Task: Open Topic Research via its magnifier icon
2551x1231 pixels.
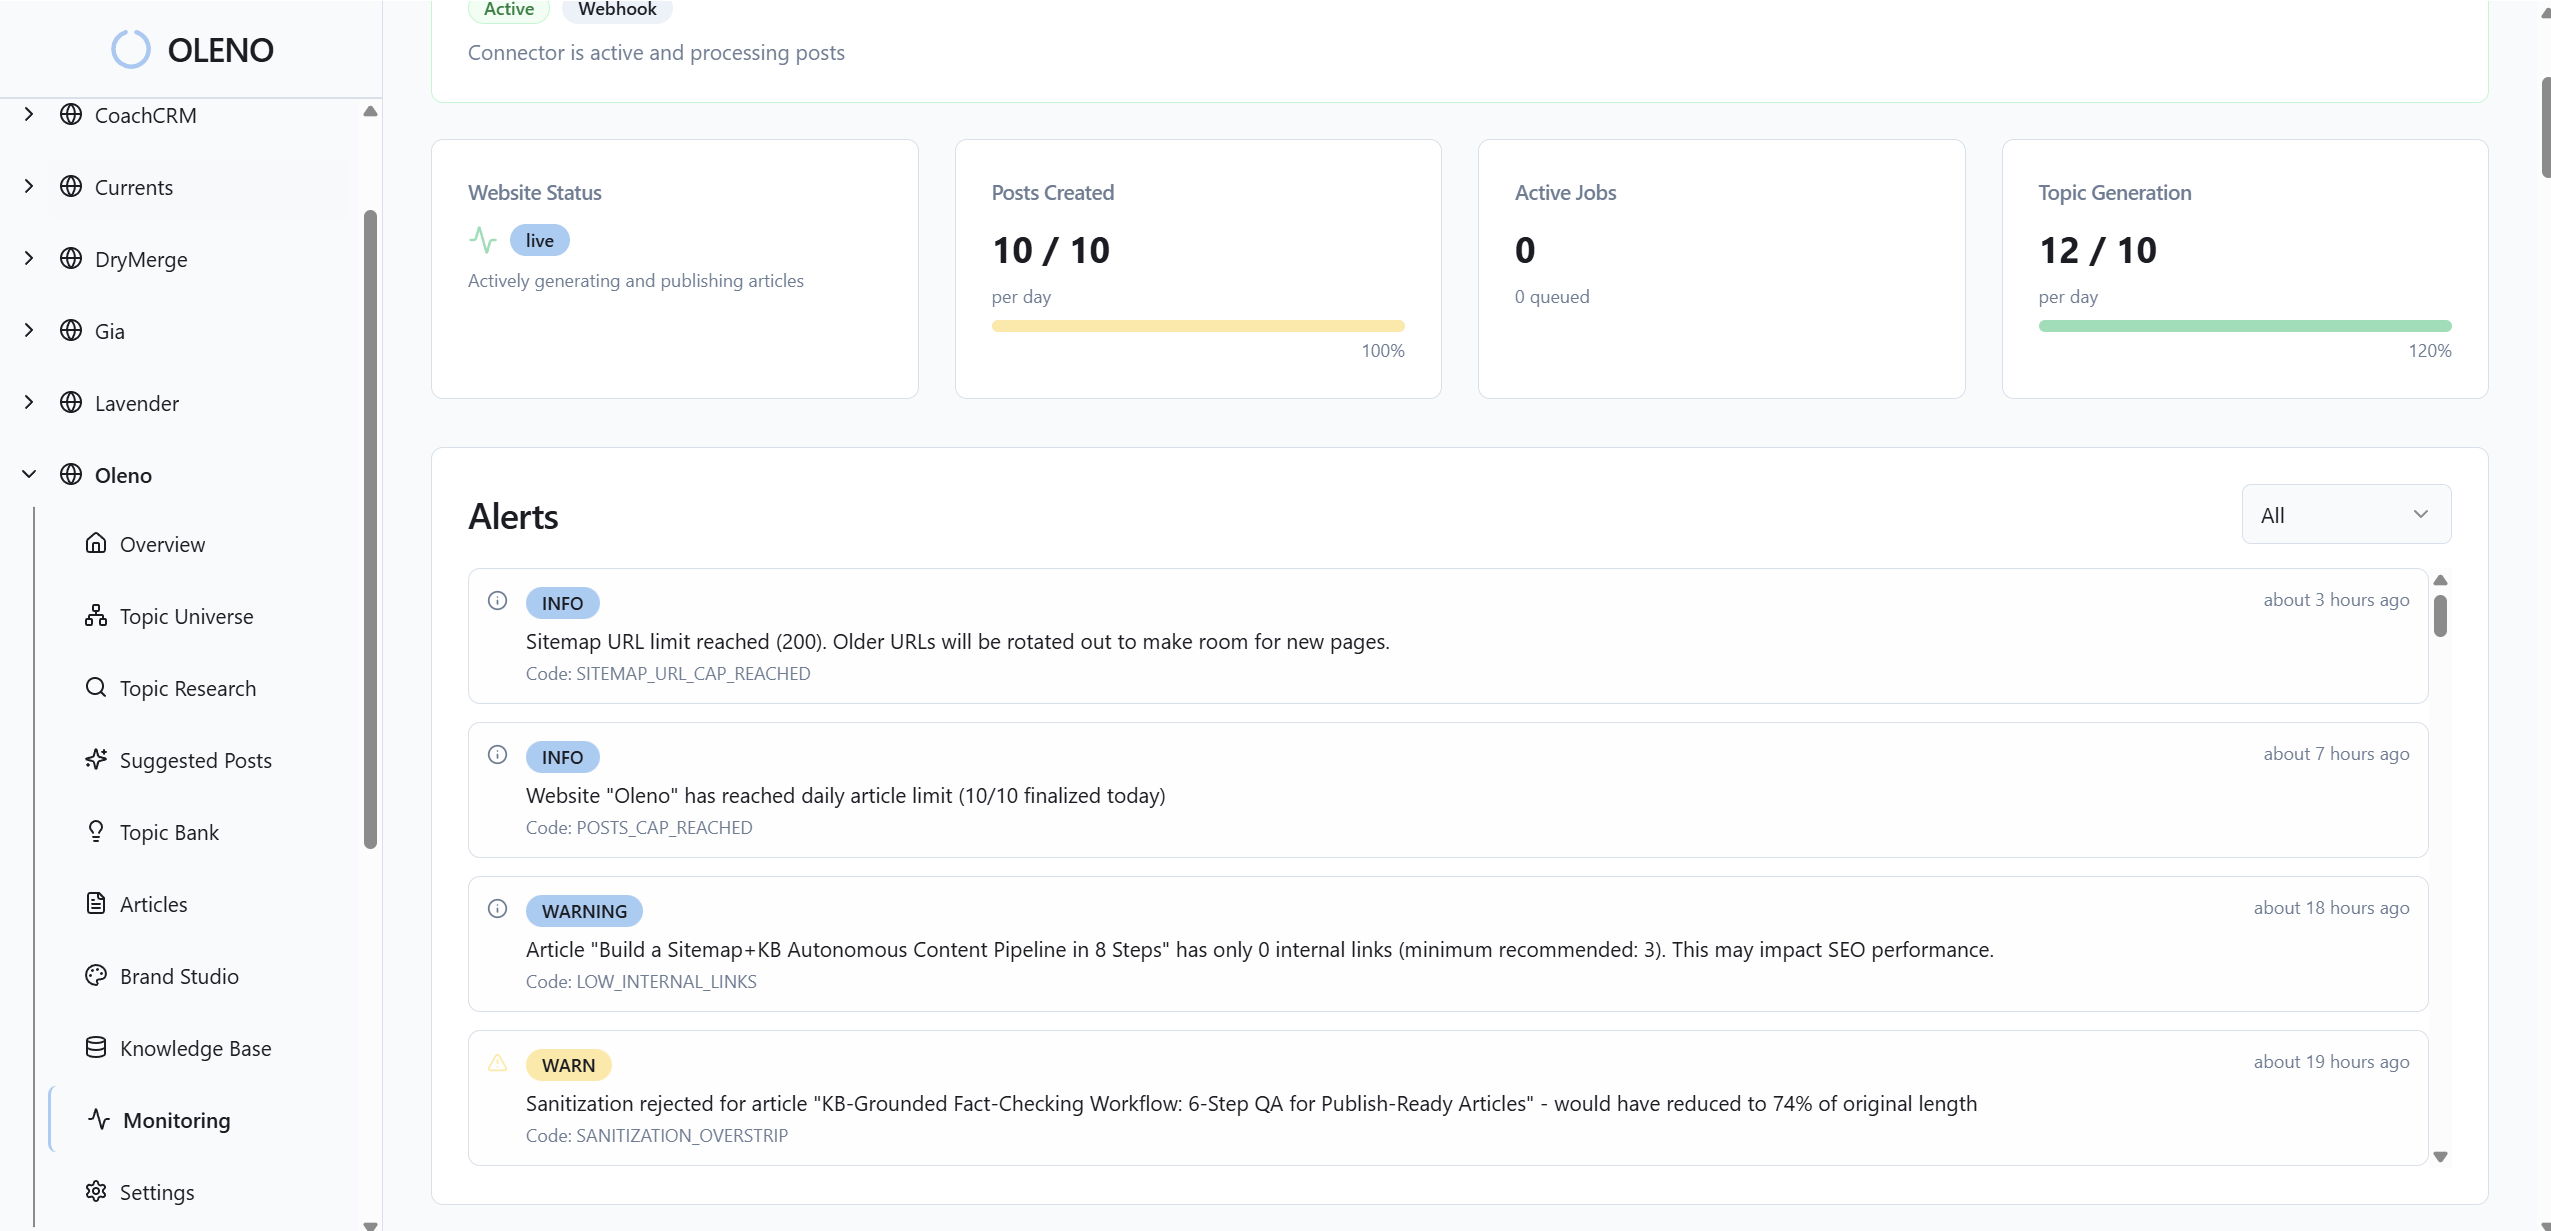Action: 95,687
